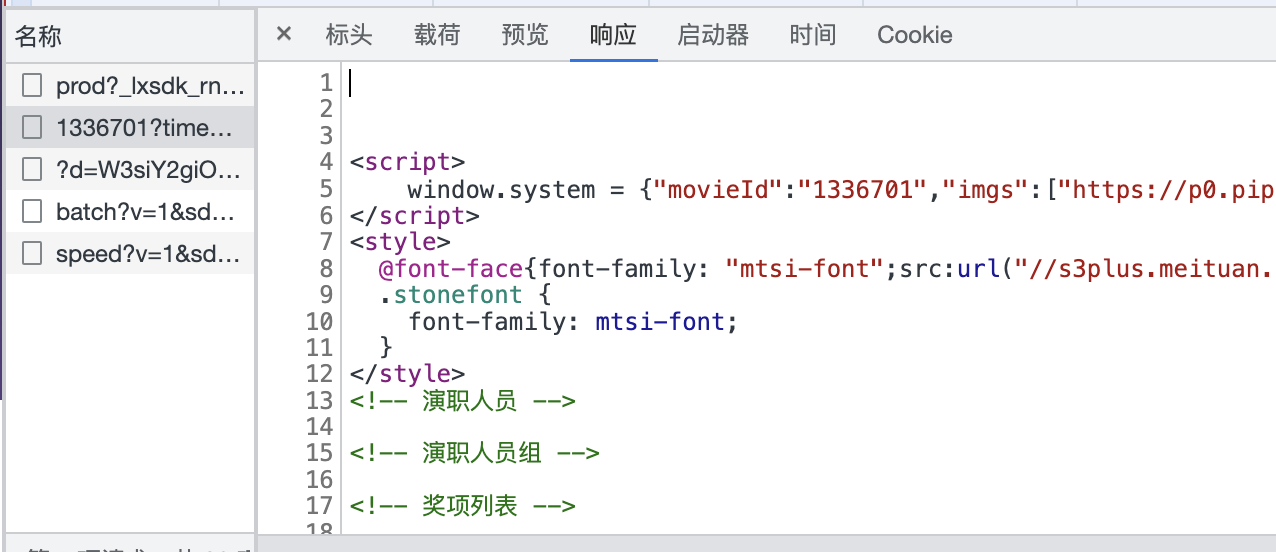
Task: Click the .stonefont selector on line 9
Action: coord(450,295)
